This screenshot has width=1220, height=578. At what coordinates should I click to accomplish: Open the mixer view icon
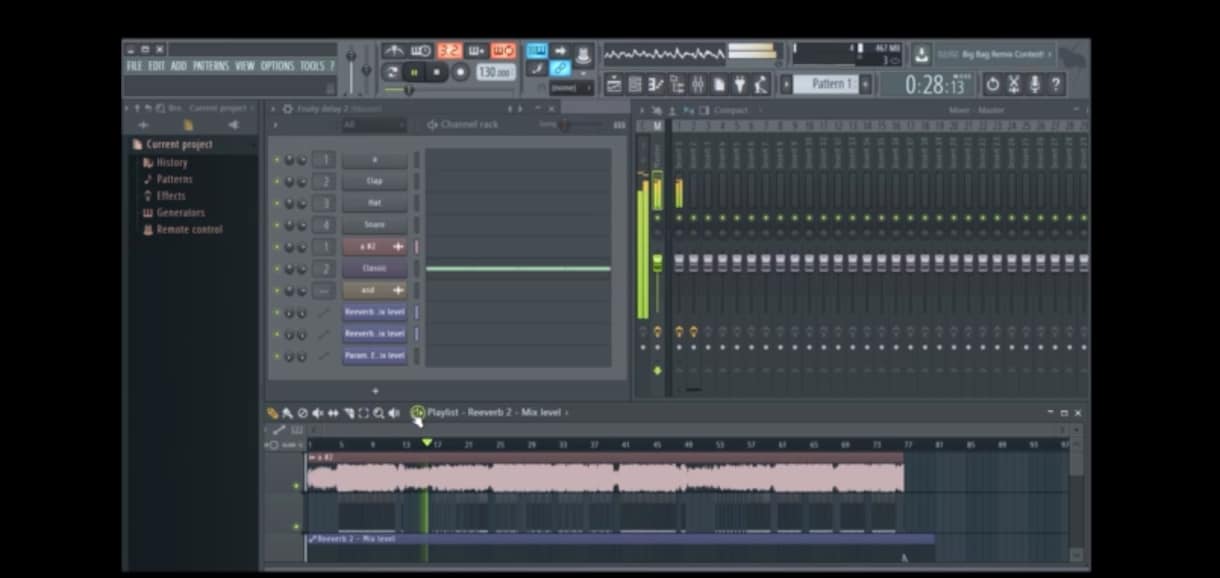click(698, 84)
